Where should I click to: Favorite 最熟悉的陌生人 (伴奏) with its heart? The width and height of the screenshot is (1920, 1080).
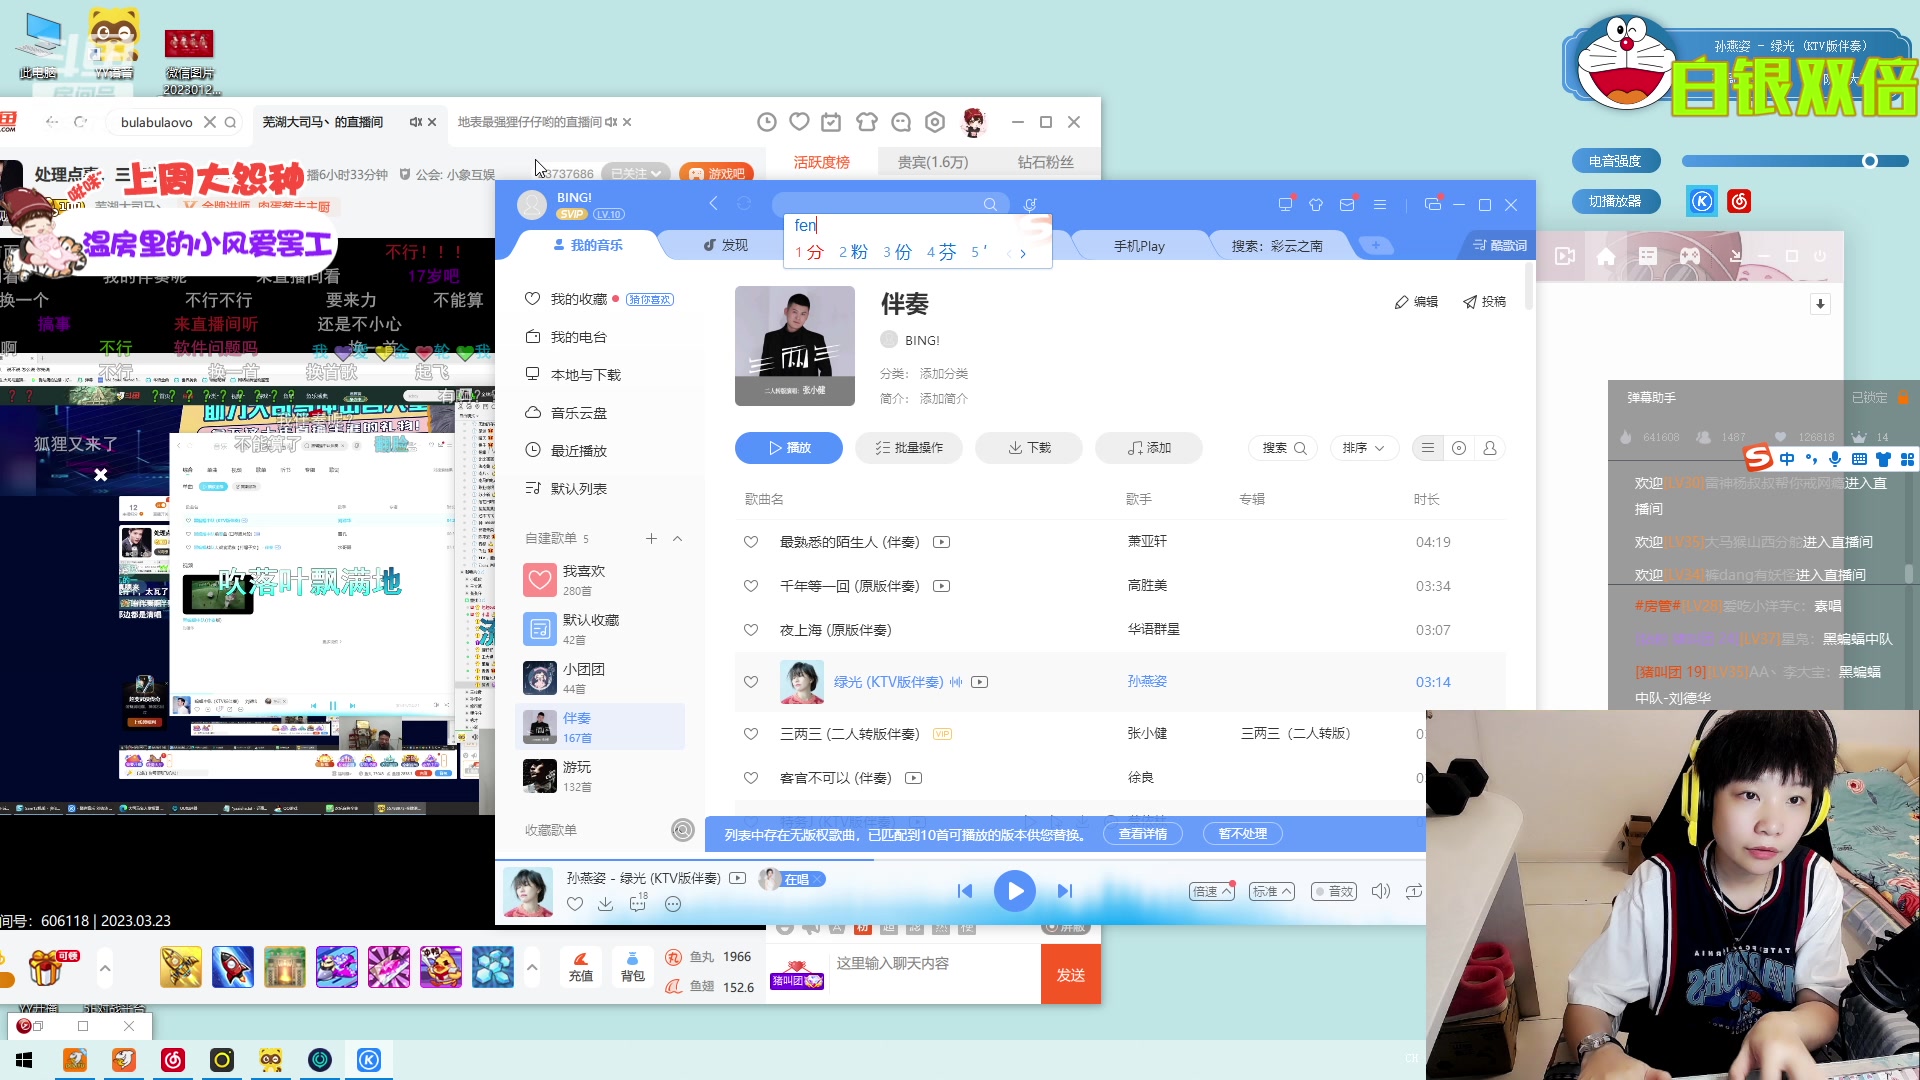pyautogui.click(x=751, y=542)
